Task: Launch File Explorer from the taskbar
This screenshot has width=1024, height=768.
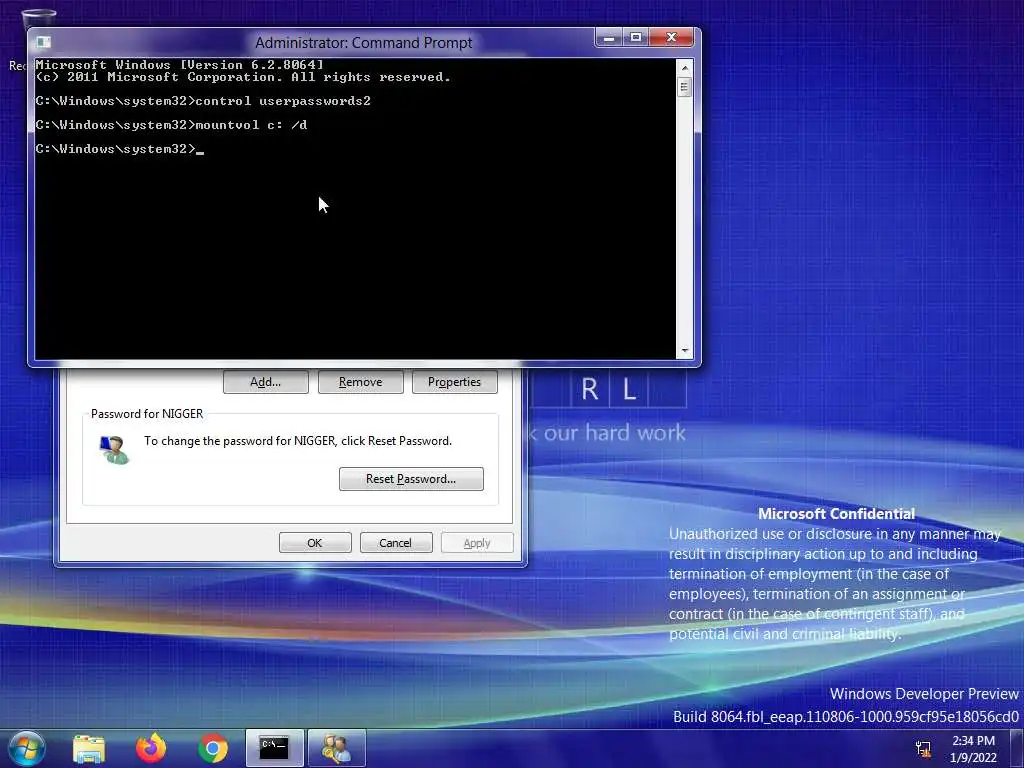Action: (x=89, y=748)
